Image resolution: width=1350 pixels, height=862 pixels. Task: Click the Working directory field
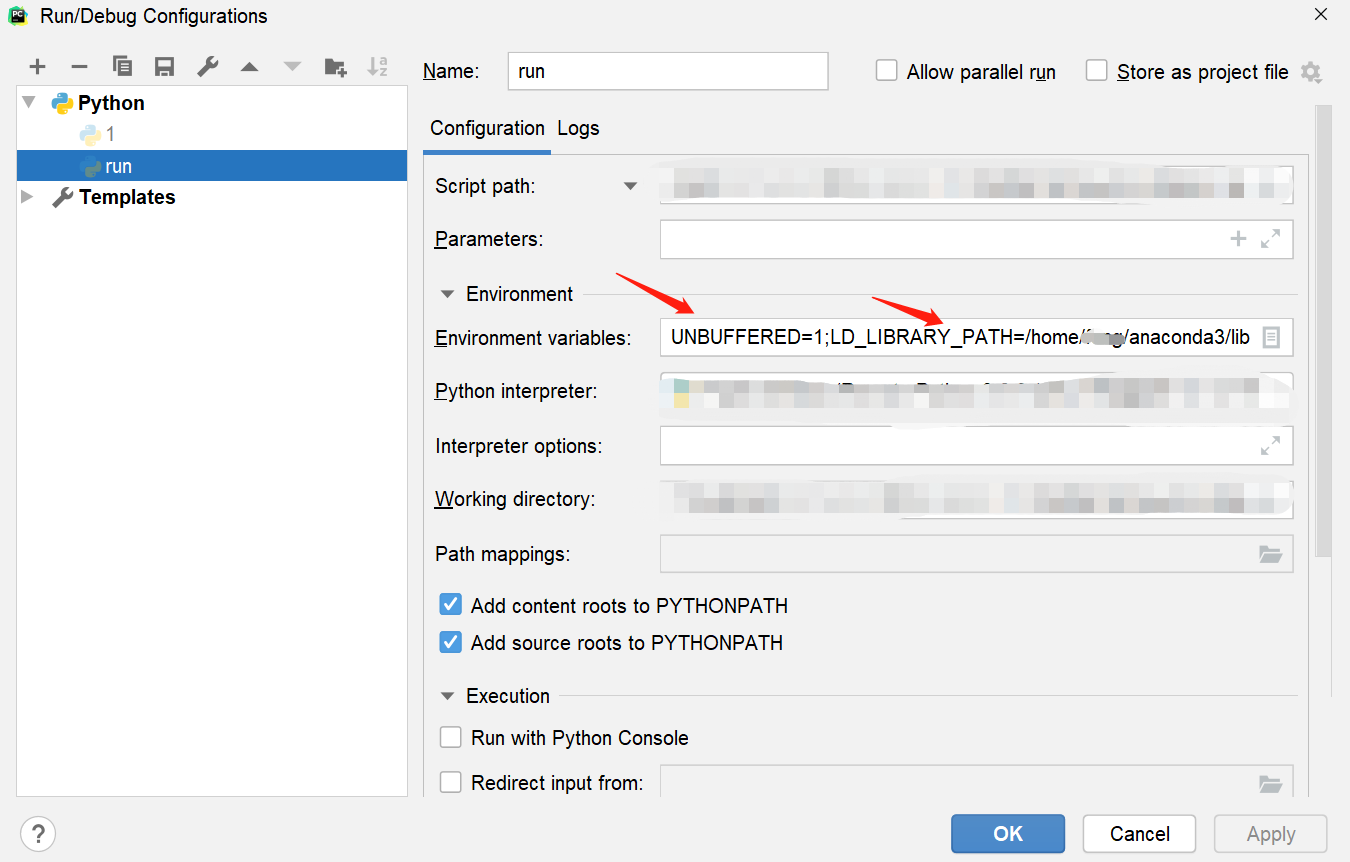point(976,500)
